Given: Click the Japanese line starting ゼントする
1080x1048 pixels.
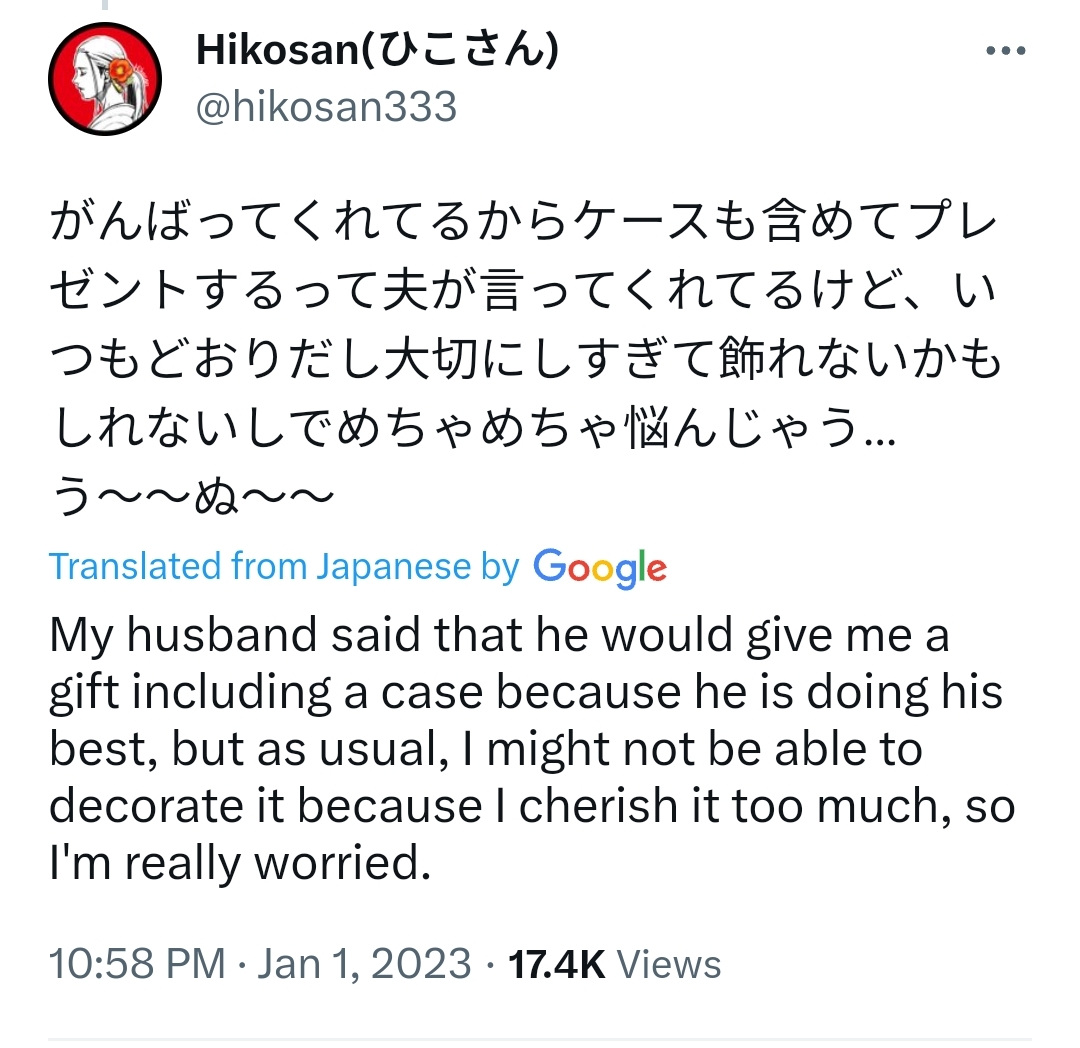Looking at the screenshot, I should 524,291.
